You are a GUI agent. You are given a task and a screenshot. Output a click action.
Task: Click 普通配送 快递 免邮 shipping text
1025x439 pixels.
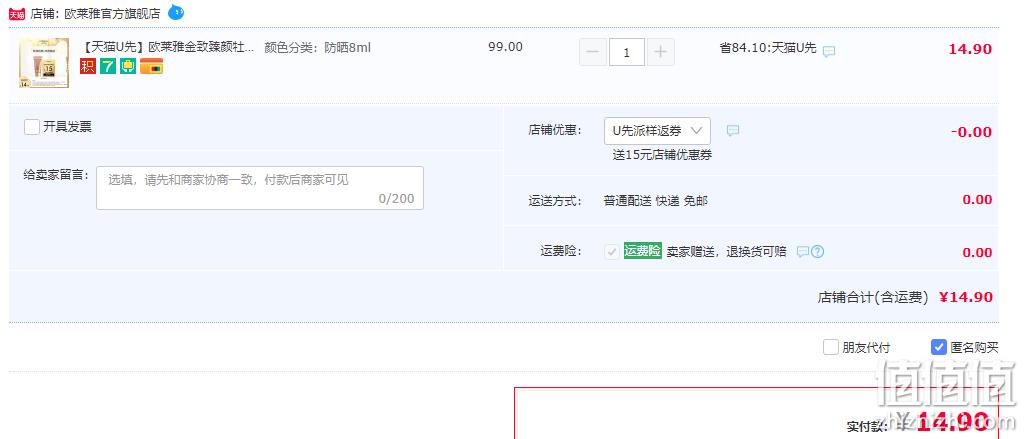click(x=656, y=201)
